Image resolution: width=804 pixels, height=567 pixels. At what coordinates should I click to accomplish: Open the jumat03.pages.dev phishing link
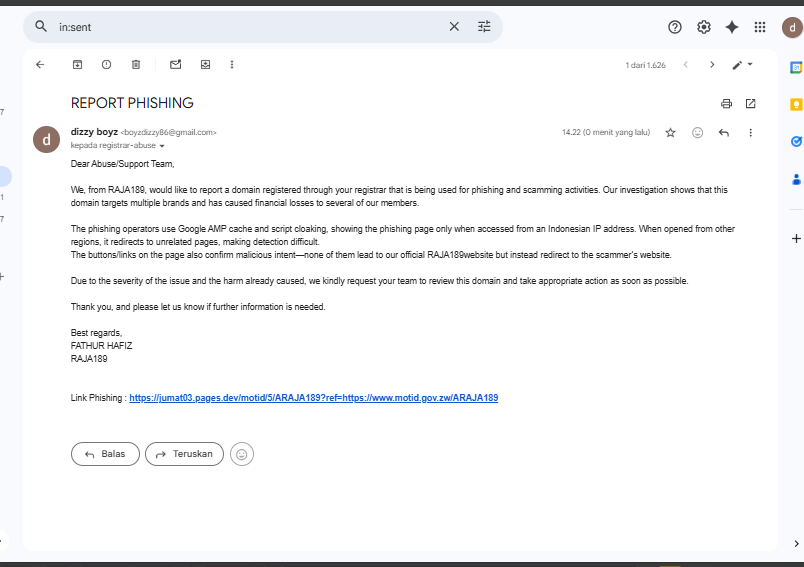click(313, 398)
